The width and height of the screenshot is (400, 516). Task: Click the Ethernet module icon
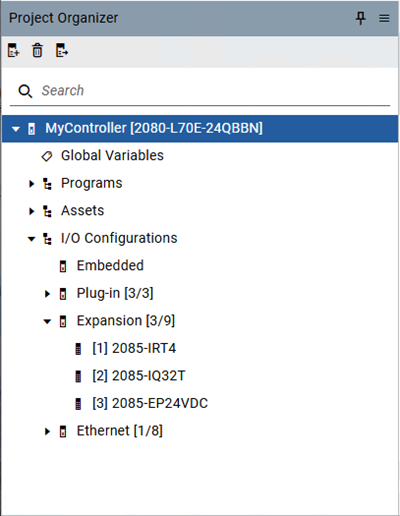point(63,432)
